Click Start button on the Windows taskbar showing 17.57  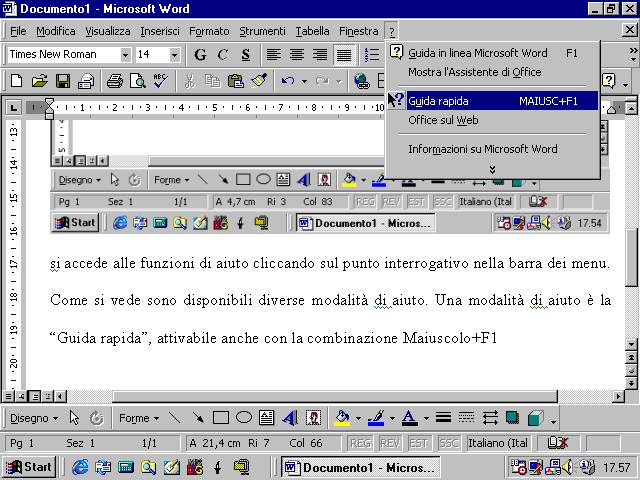coord(29,467)
